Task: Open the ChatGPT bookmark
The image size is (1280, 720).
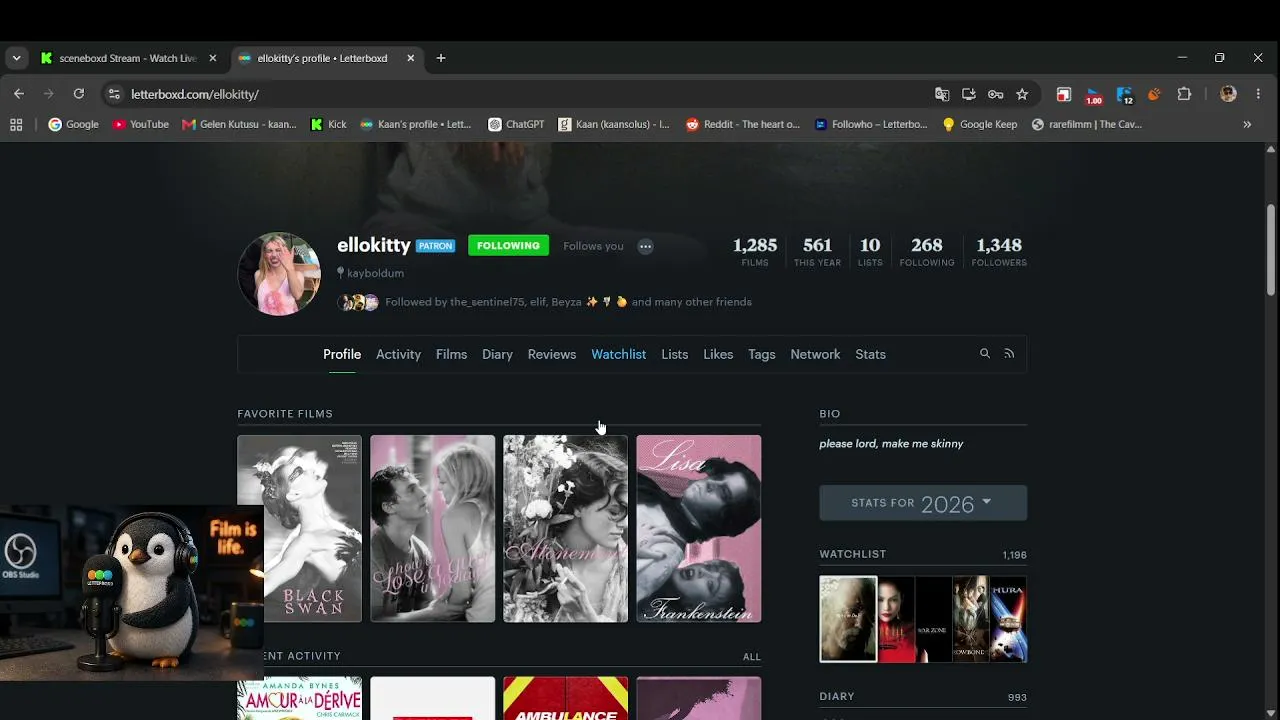Action: (516, 124)
